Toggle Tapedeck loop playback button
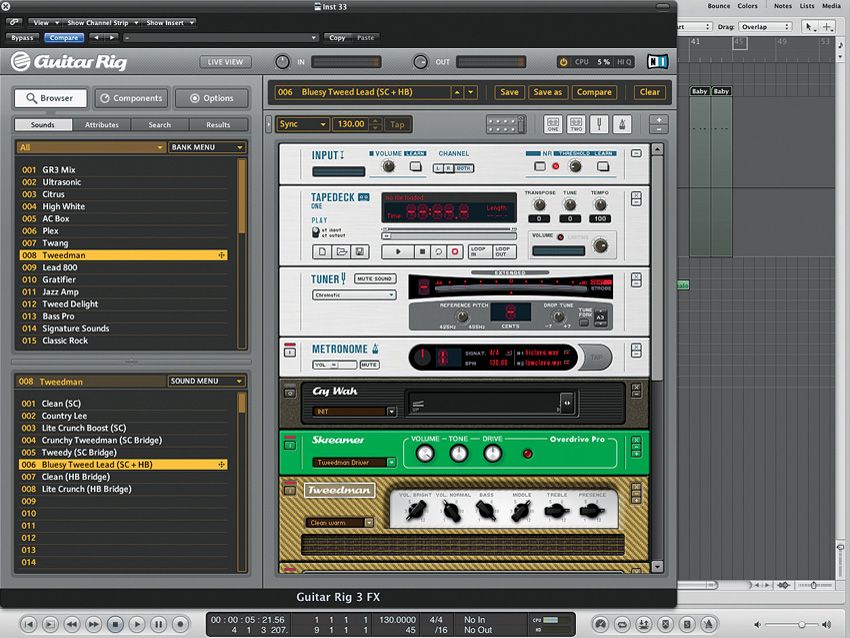The height and width of the screenshot is (638, 850). click(438, 252)
